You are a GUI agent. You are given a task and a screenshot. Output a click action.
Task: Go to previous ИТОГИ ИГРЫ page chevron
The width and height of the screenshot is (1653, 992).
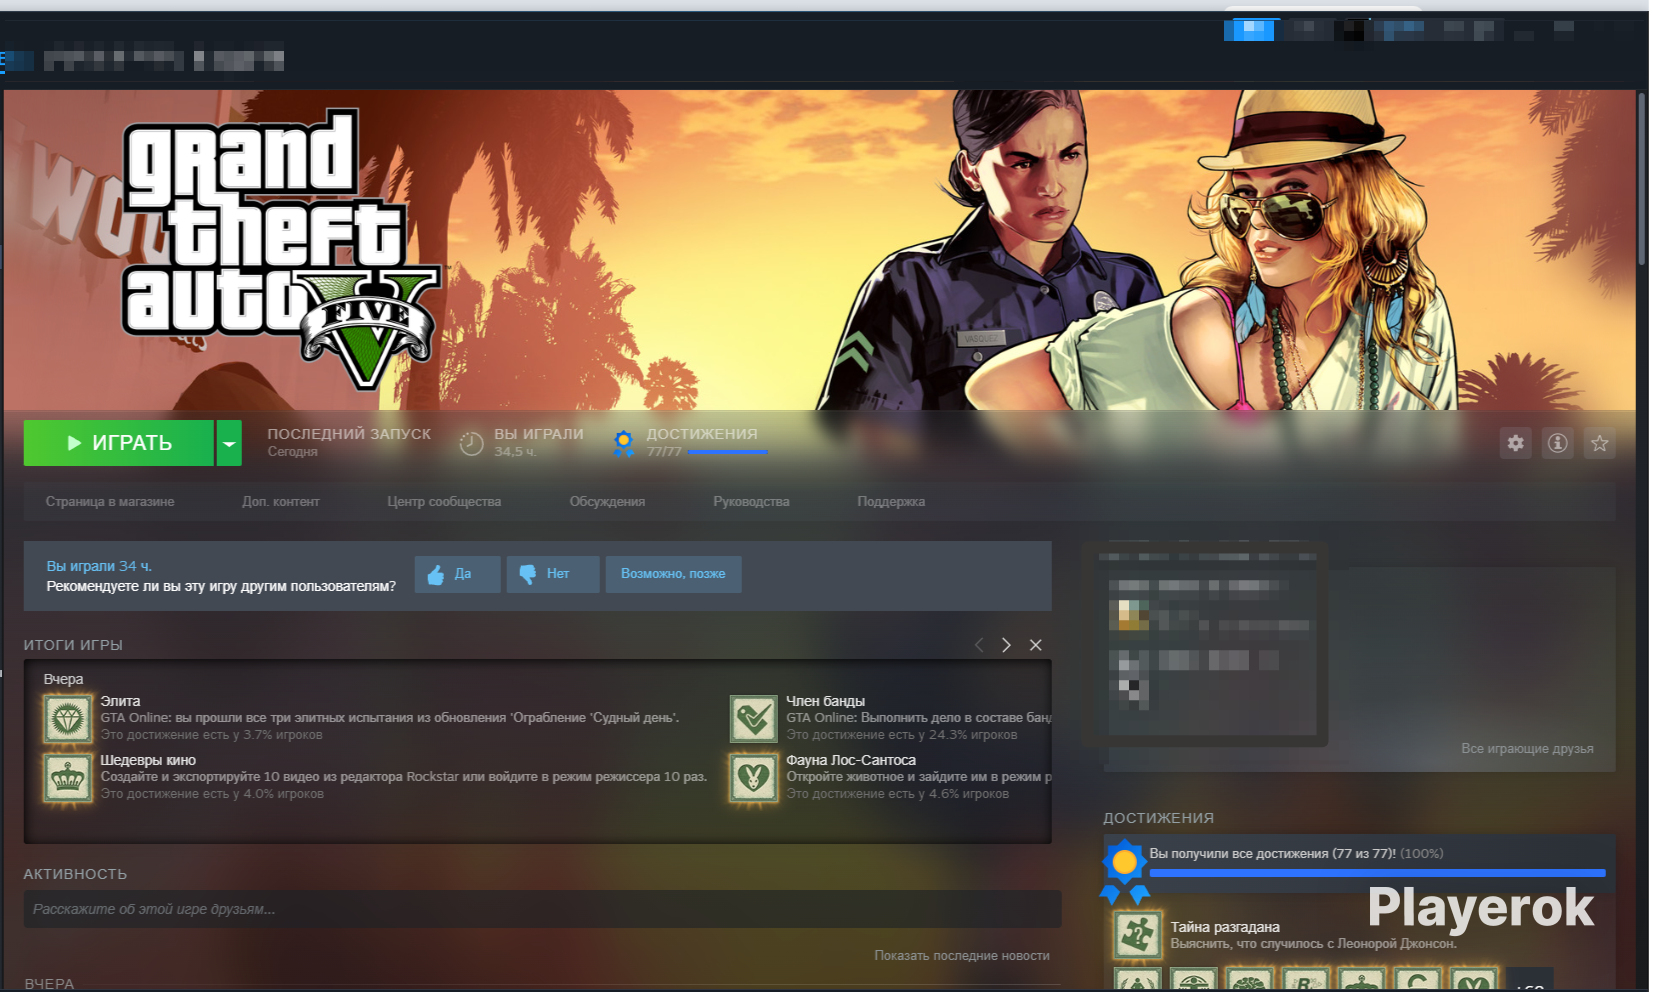(x=979, y=645)
